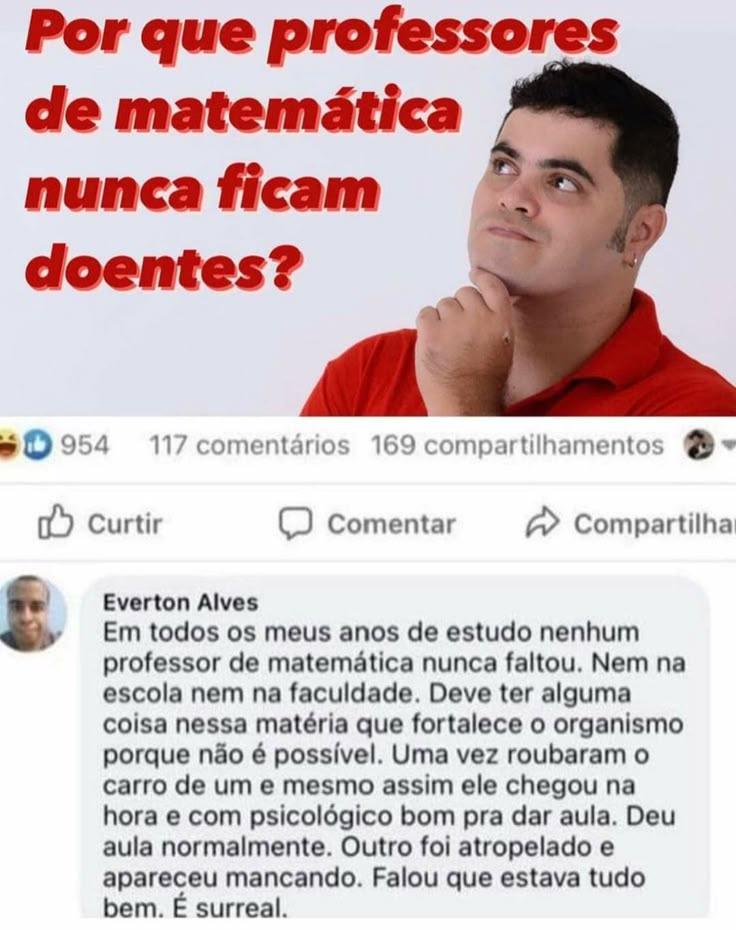Click the Comentar button label
Image resolution: width=736 pixels, height=930 pixels.
click(x=391, y=524)
